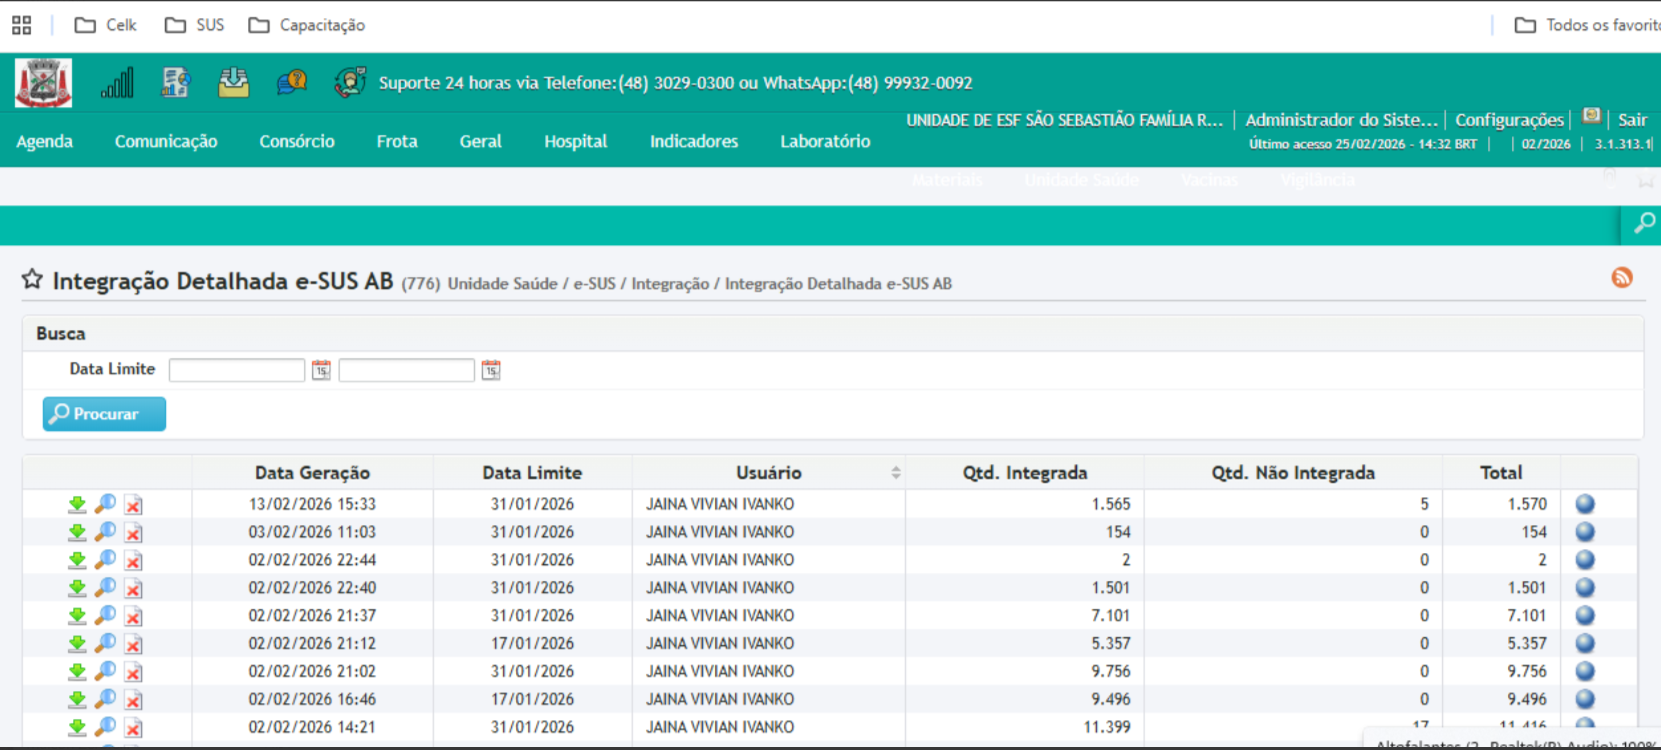Viewport: 1661px width, 750px height.
Task: Click the orange RSS feed icon
Action: 1622,278
